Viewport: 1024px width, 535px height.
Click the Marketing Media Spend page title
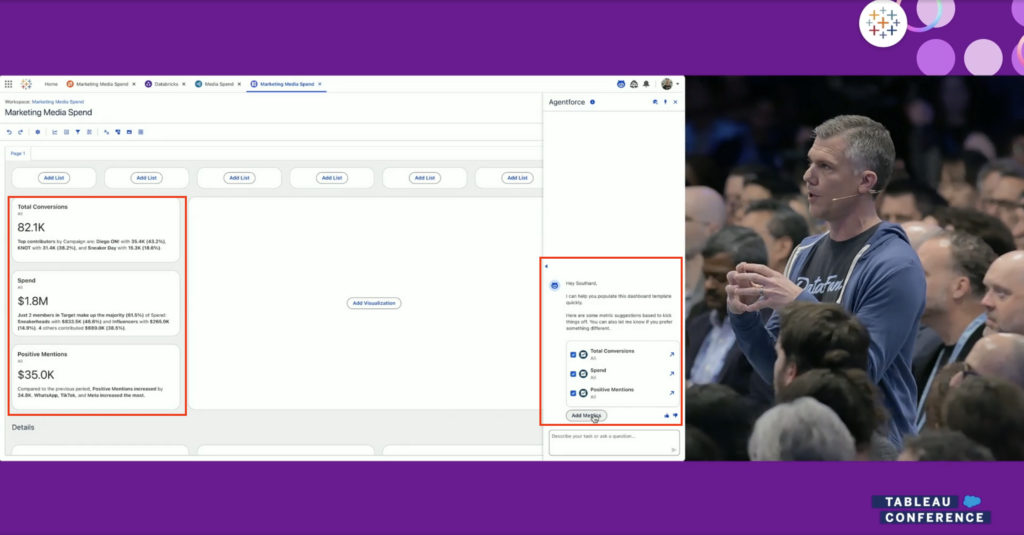click(48, 112)
